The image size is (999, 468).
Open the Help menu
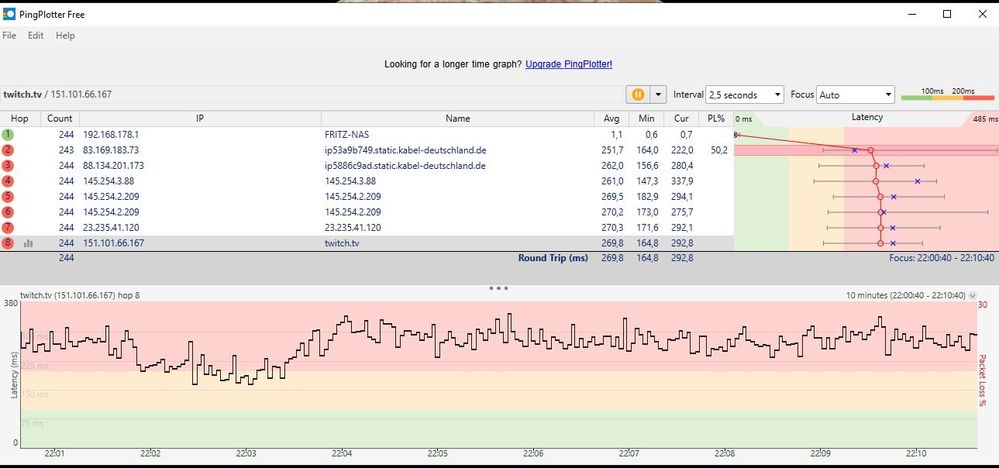pos(65,36)
